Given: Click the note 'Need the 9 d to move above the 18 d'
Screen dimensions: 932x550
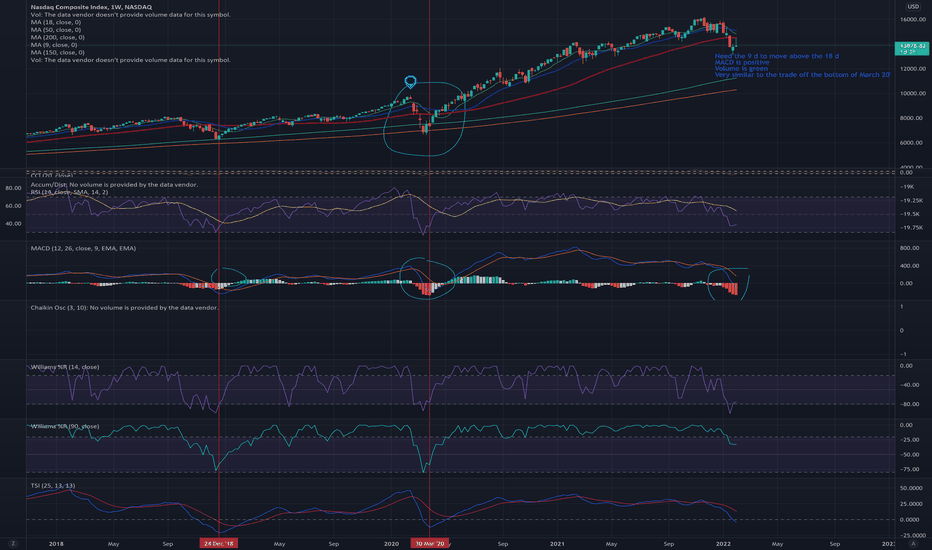Looking at the screenshot, I should tap(776, 56).
